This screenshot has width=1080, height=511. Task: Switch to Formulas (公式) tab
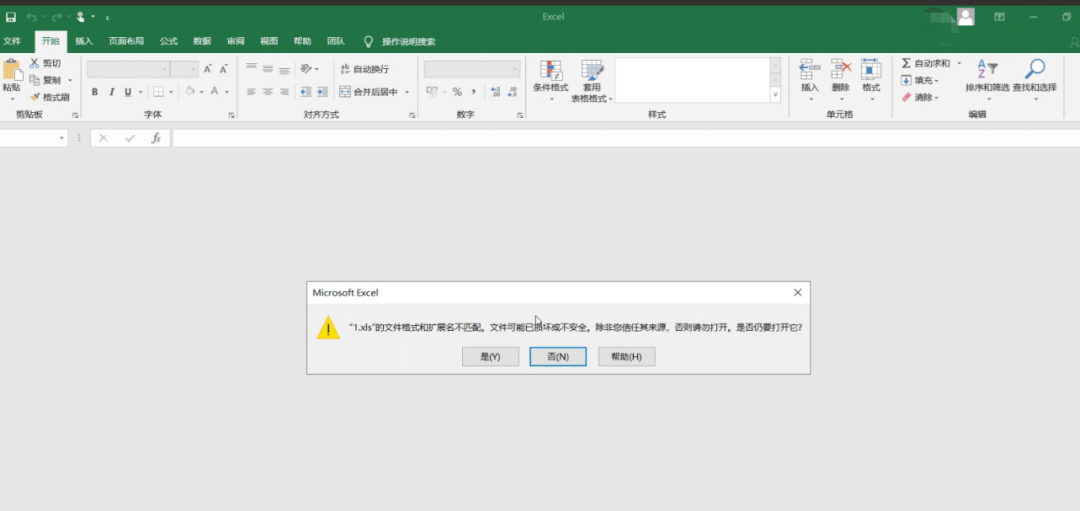pos(169,41)
